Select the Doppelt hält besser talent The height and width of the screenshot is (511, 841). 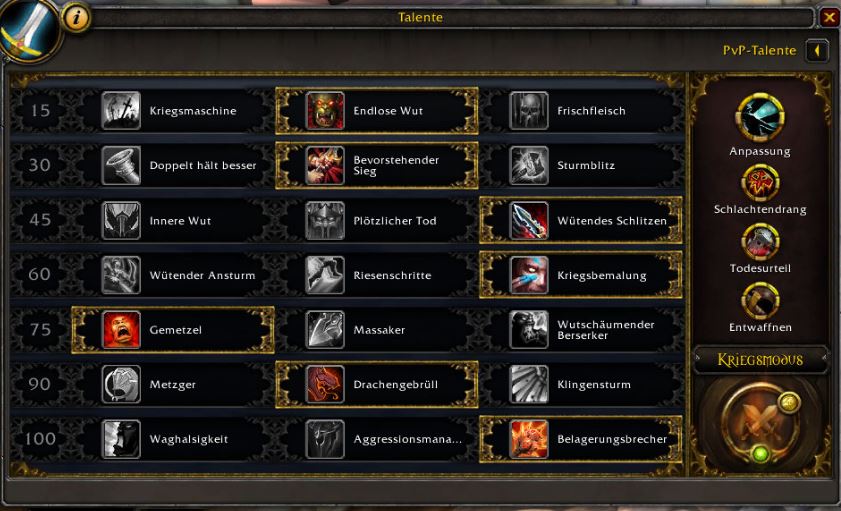(174, 165)
